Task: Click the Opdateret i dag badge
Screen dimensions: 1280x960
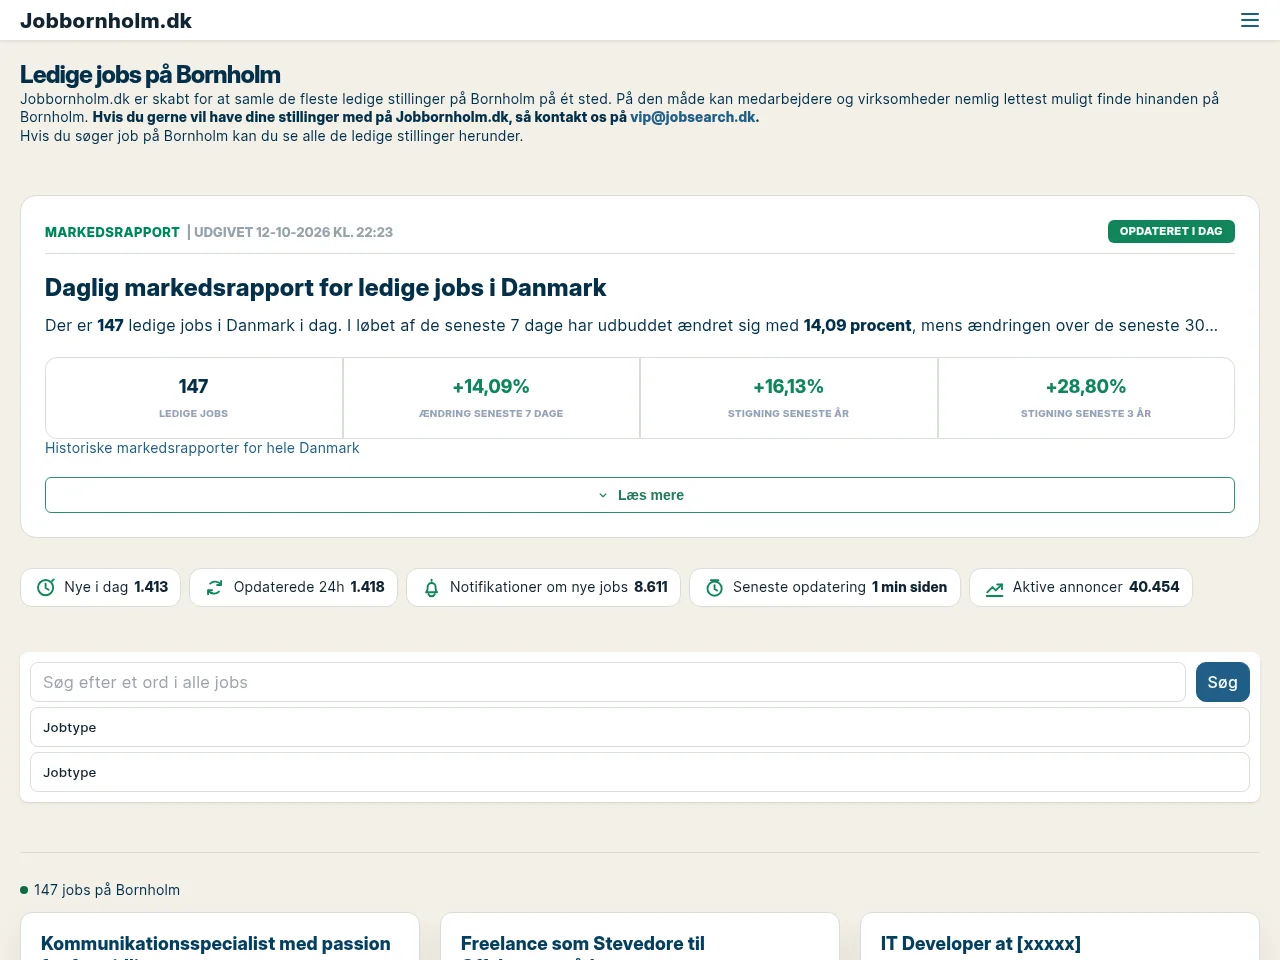Action: click(1171, 231)
